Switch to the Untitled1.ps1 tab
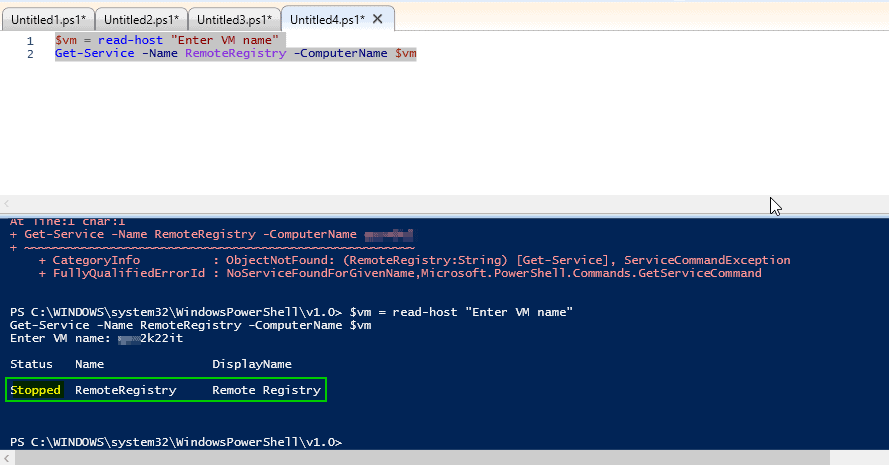 [x=48, y=19]
